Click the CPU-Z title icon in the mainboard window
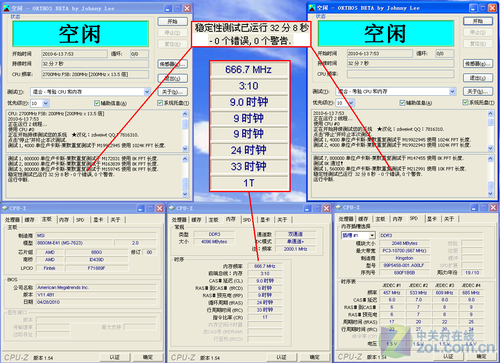Image resolution: width=500 pixels, height=363 pixels. coord(5,208)
